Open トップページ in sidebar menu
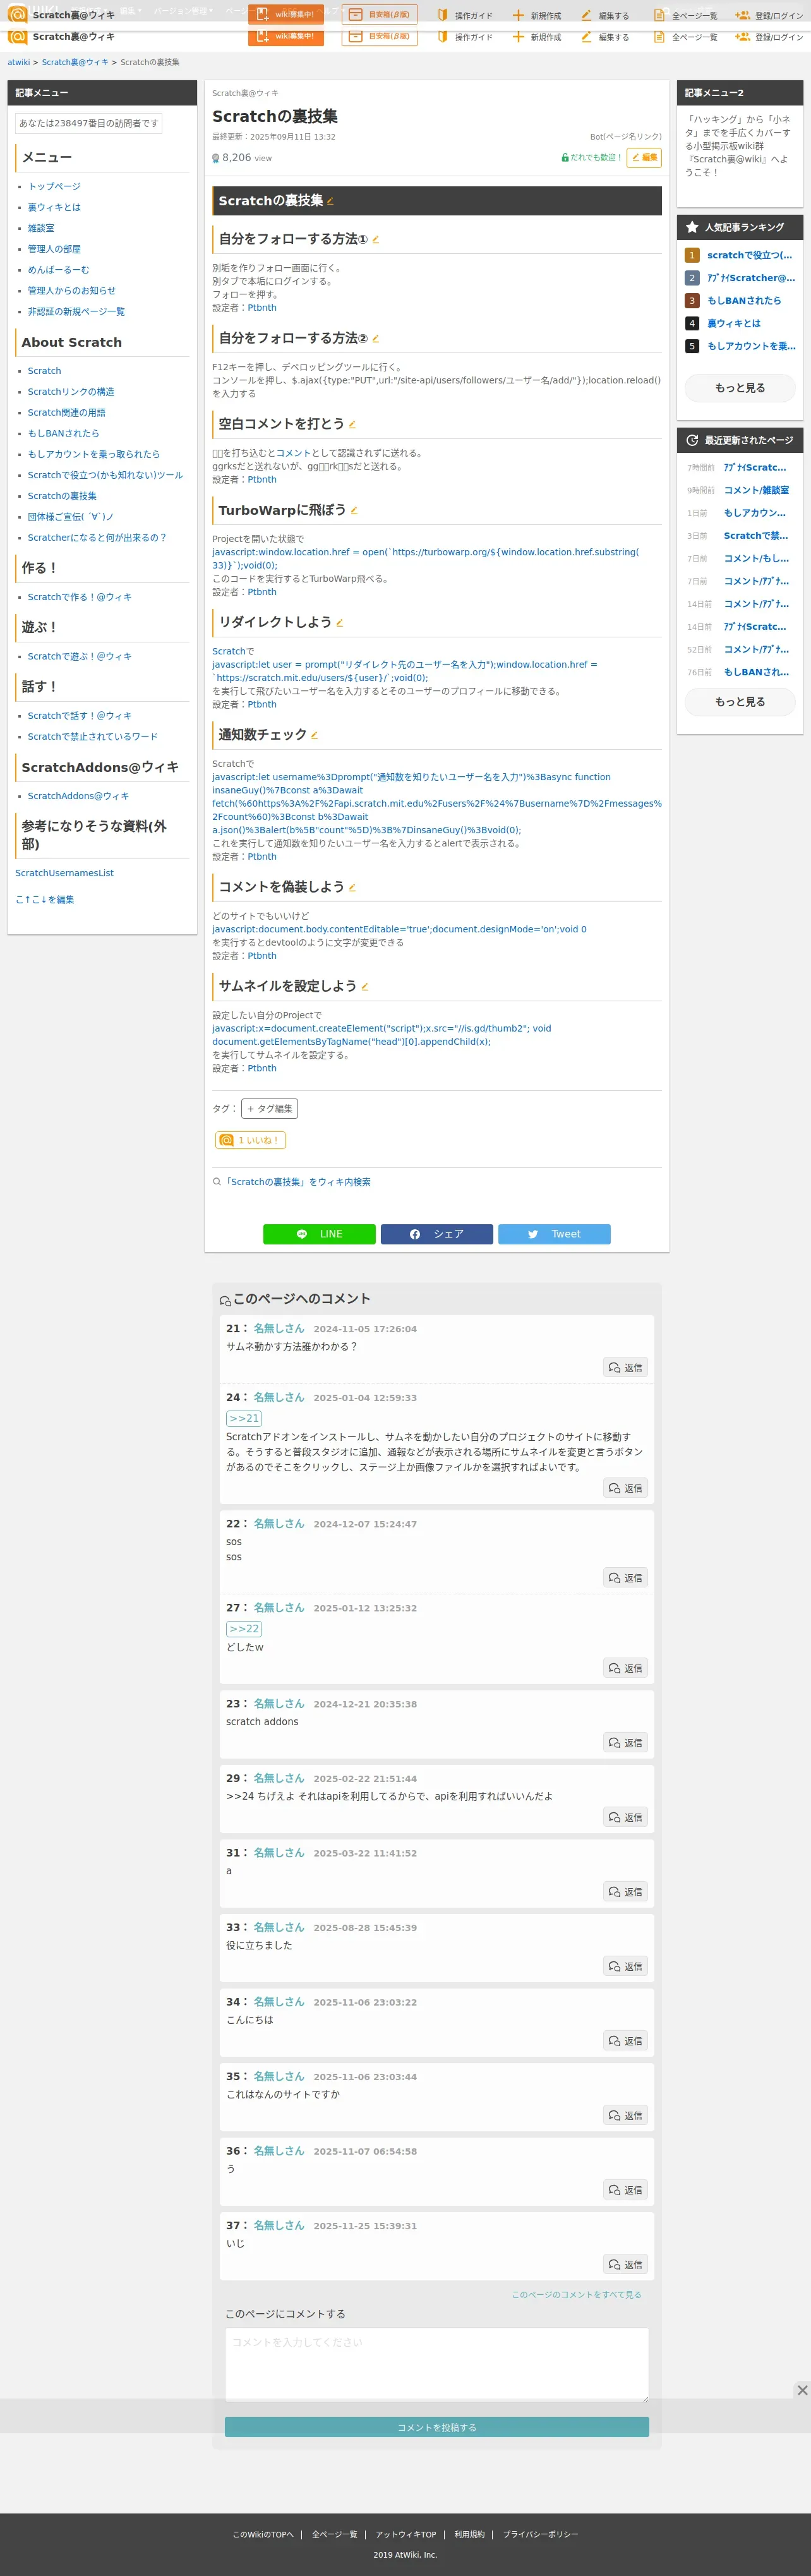811x2576 pixels. click(54, 187)
